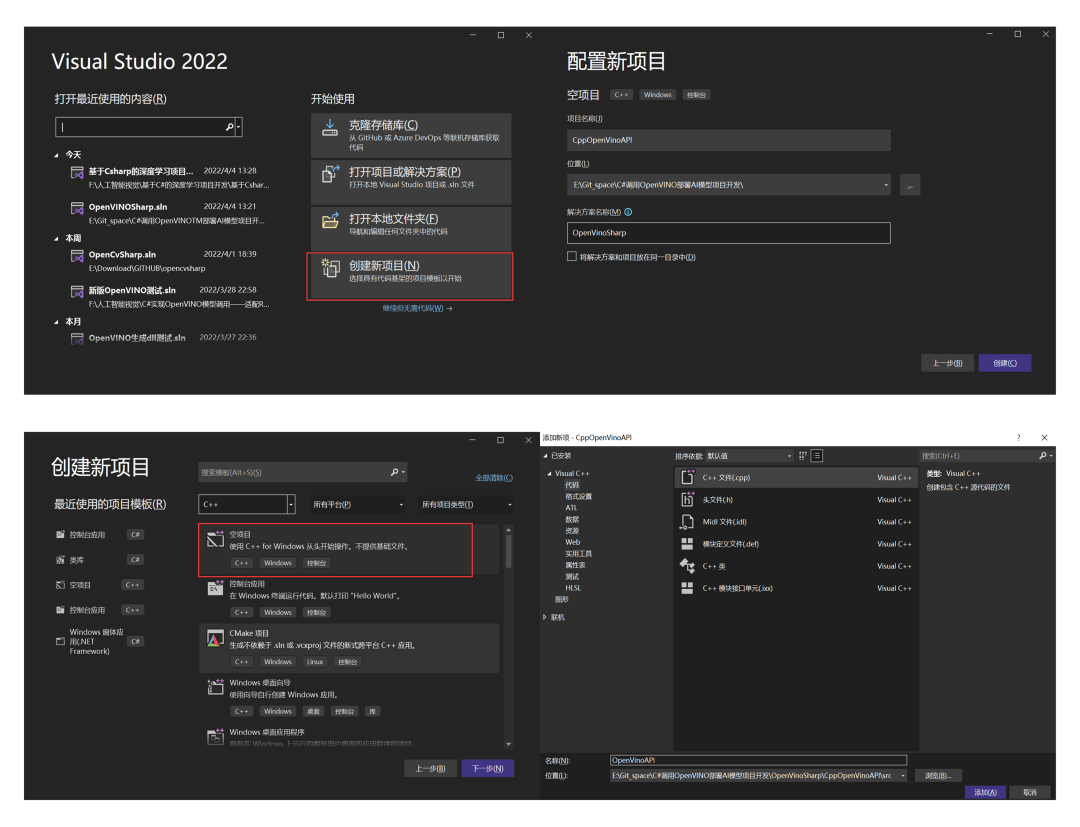Click the clone repository download icon
Image resolution: width=1080 pixels, height=827 pixels.
coord(330,127)
